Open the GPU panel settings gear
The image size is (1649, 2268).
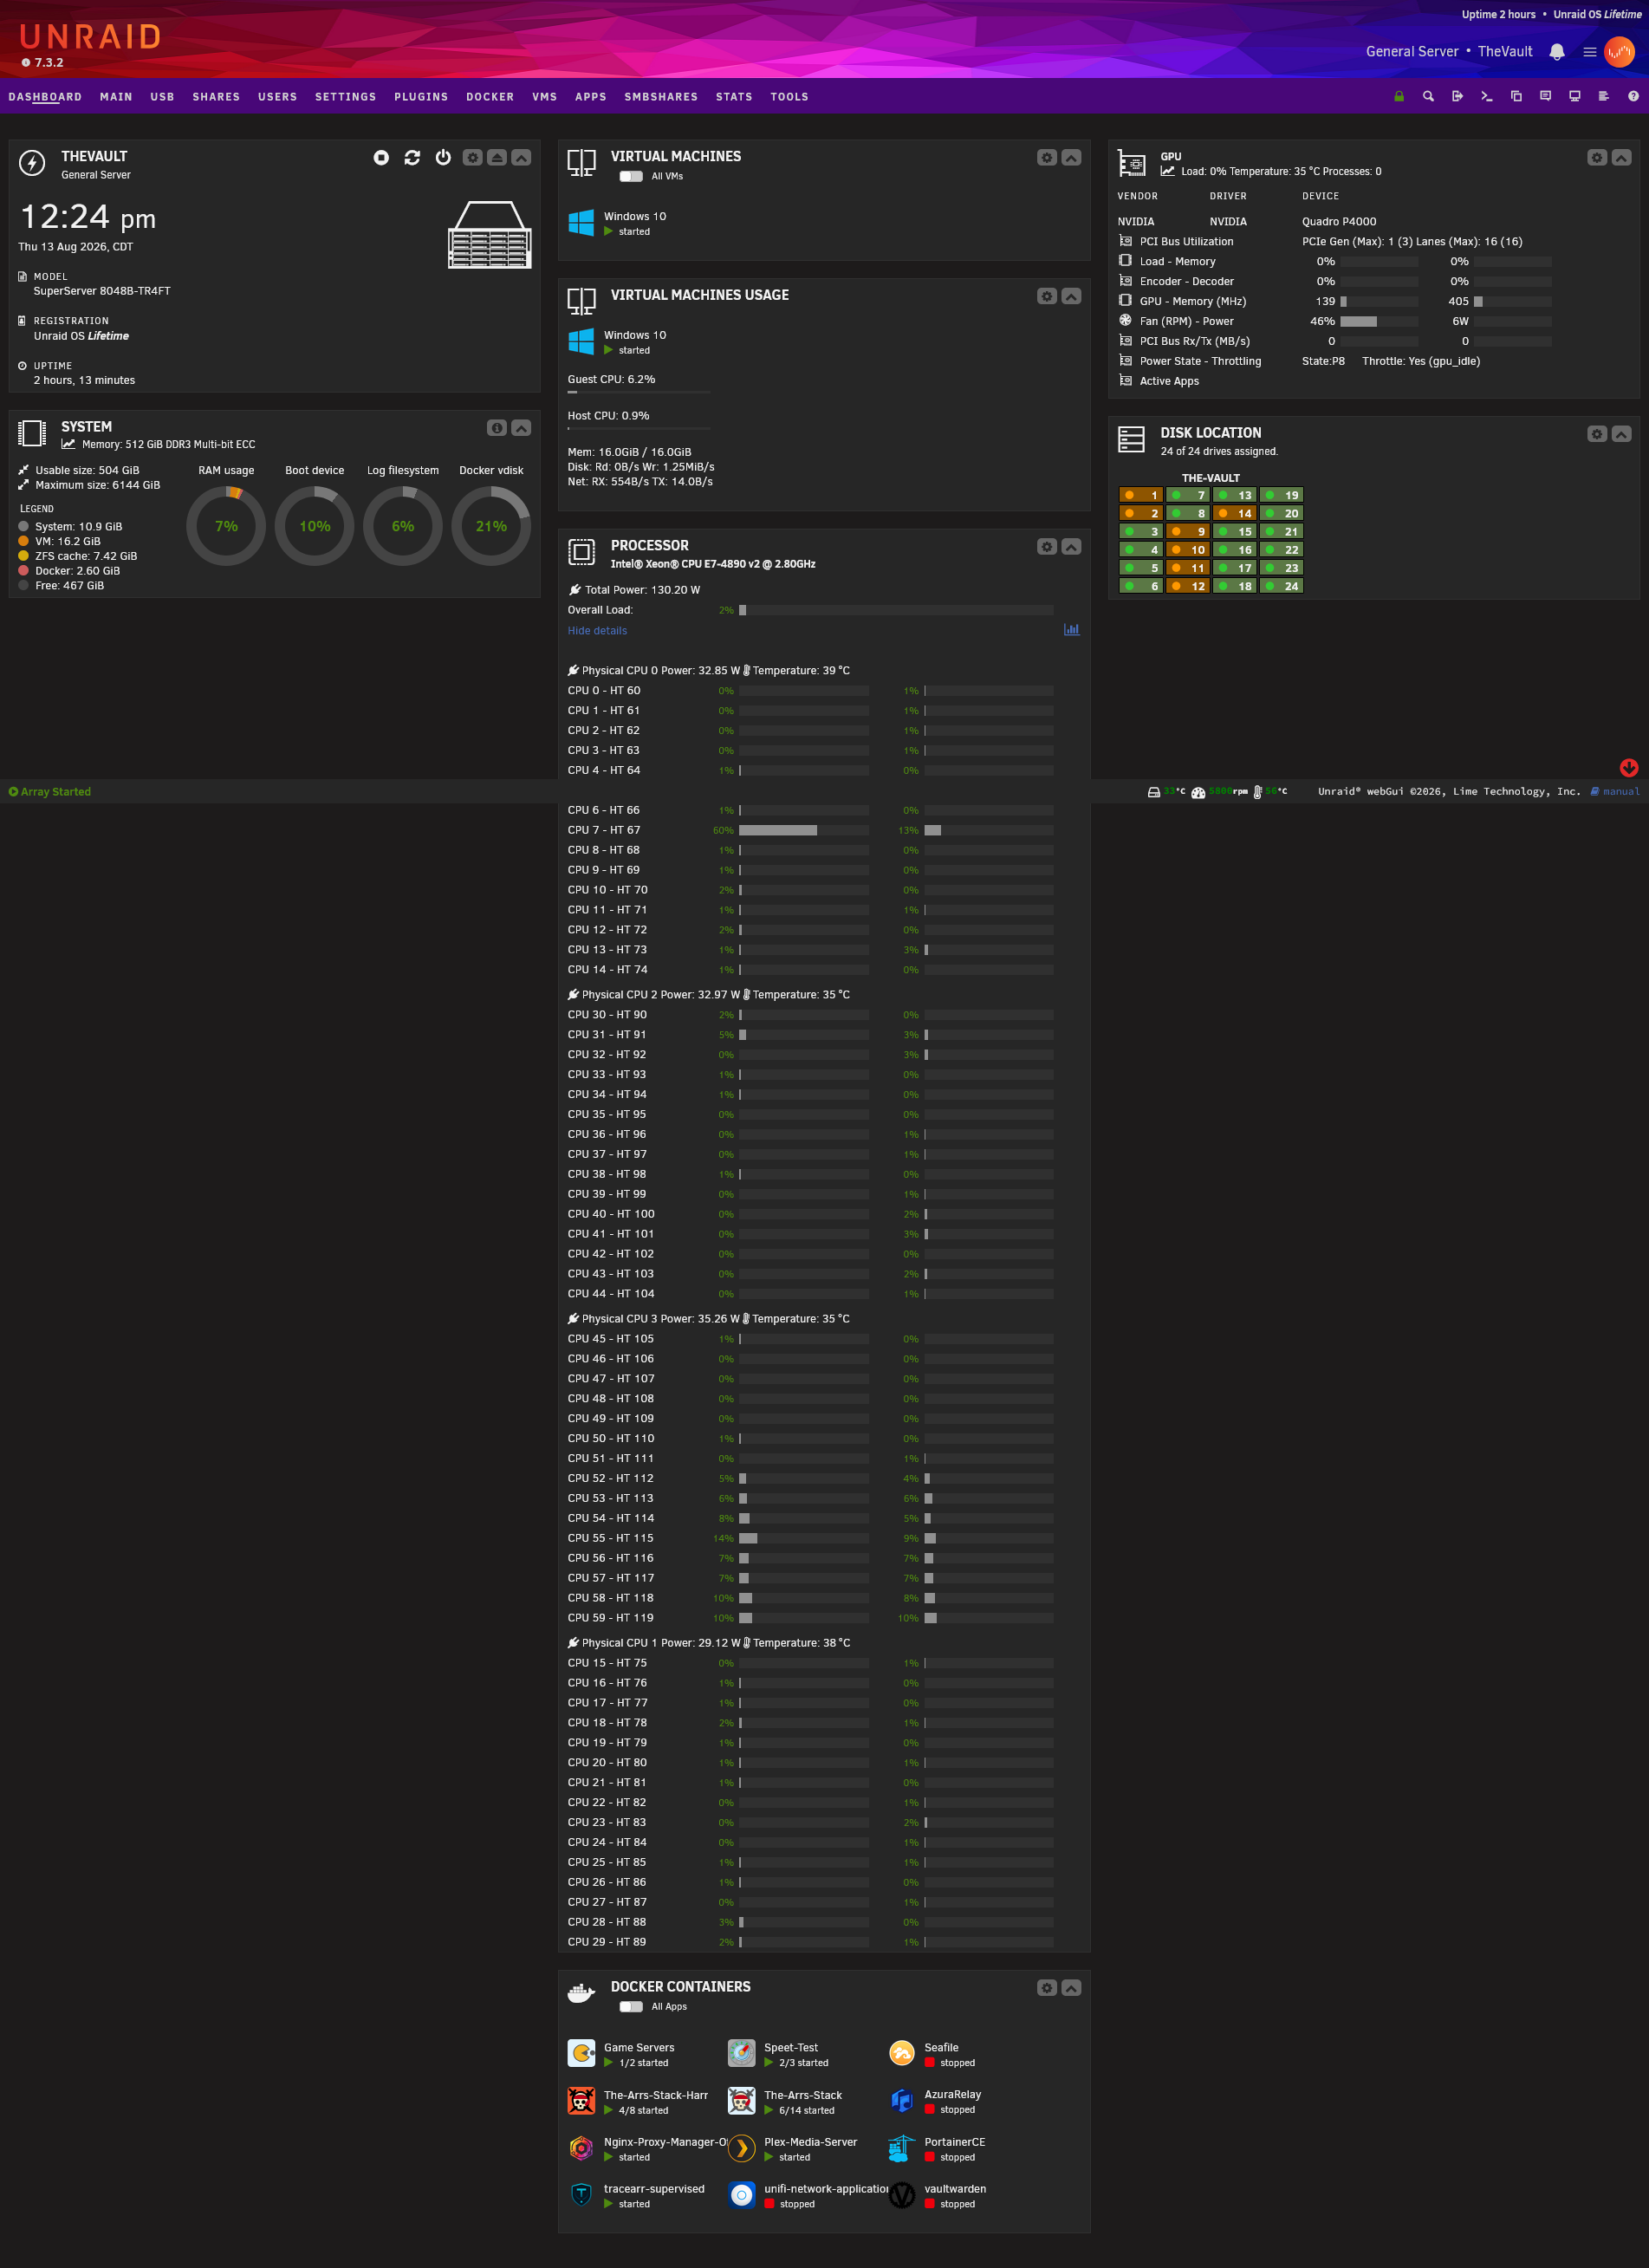[1597, 158]
